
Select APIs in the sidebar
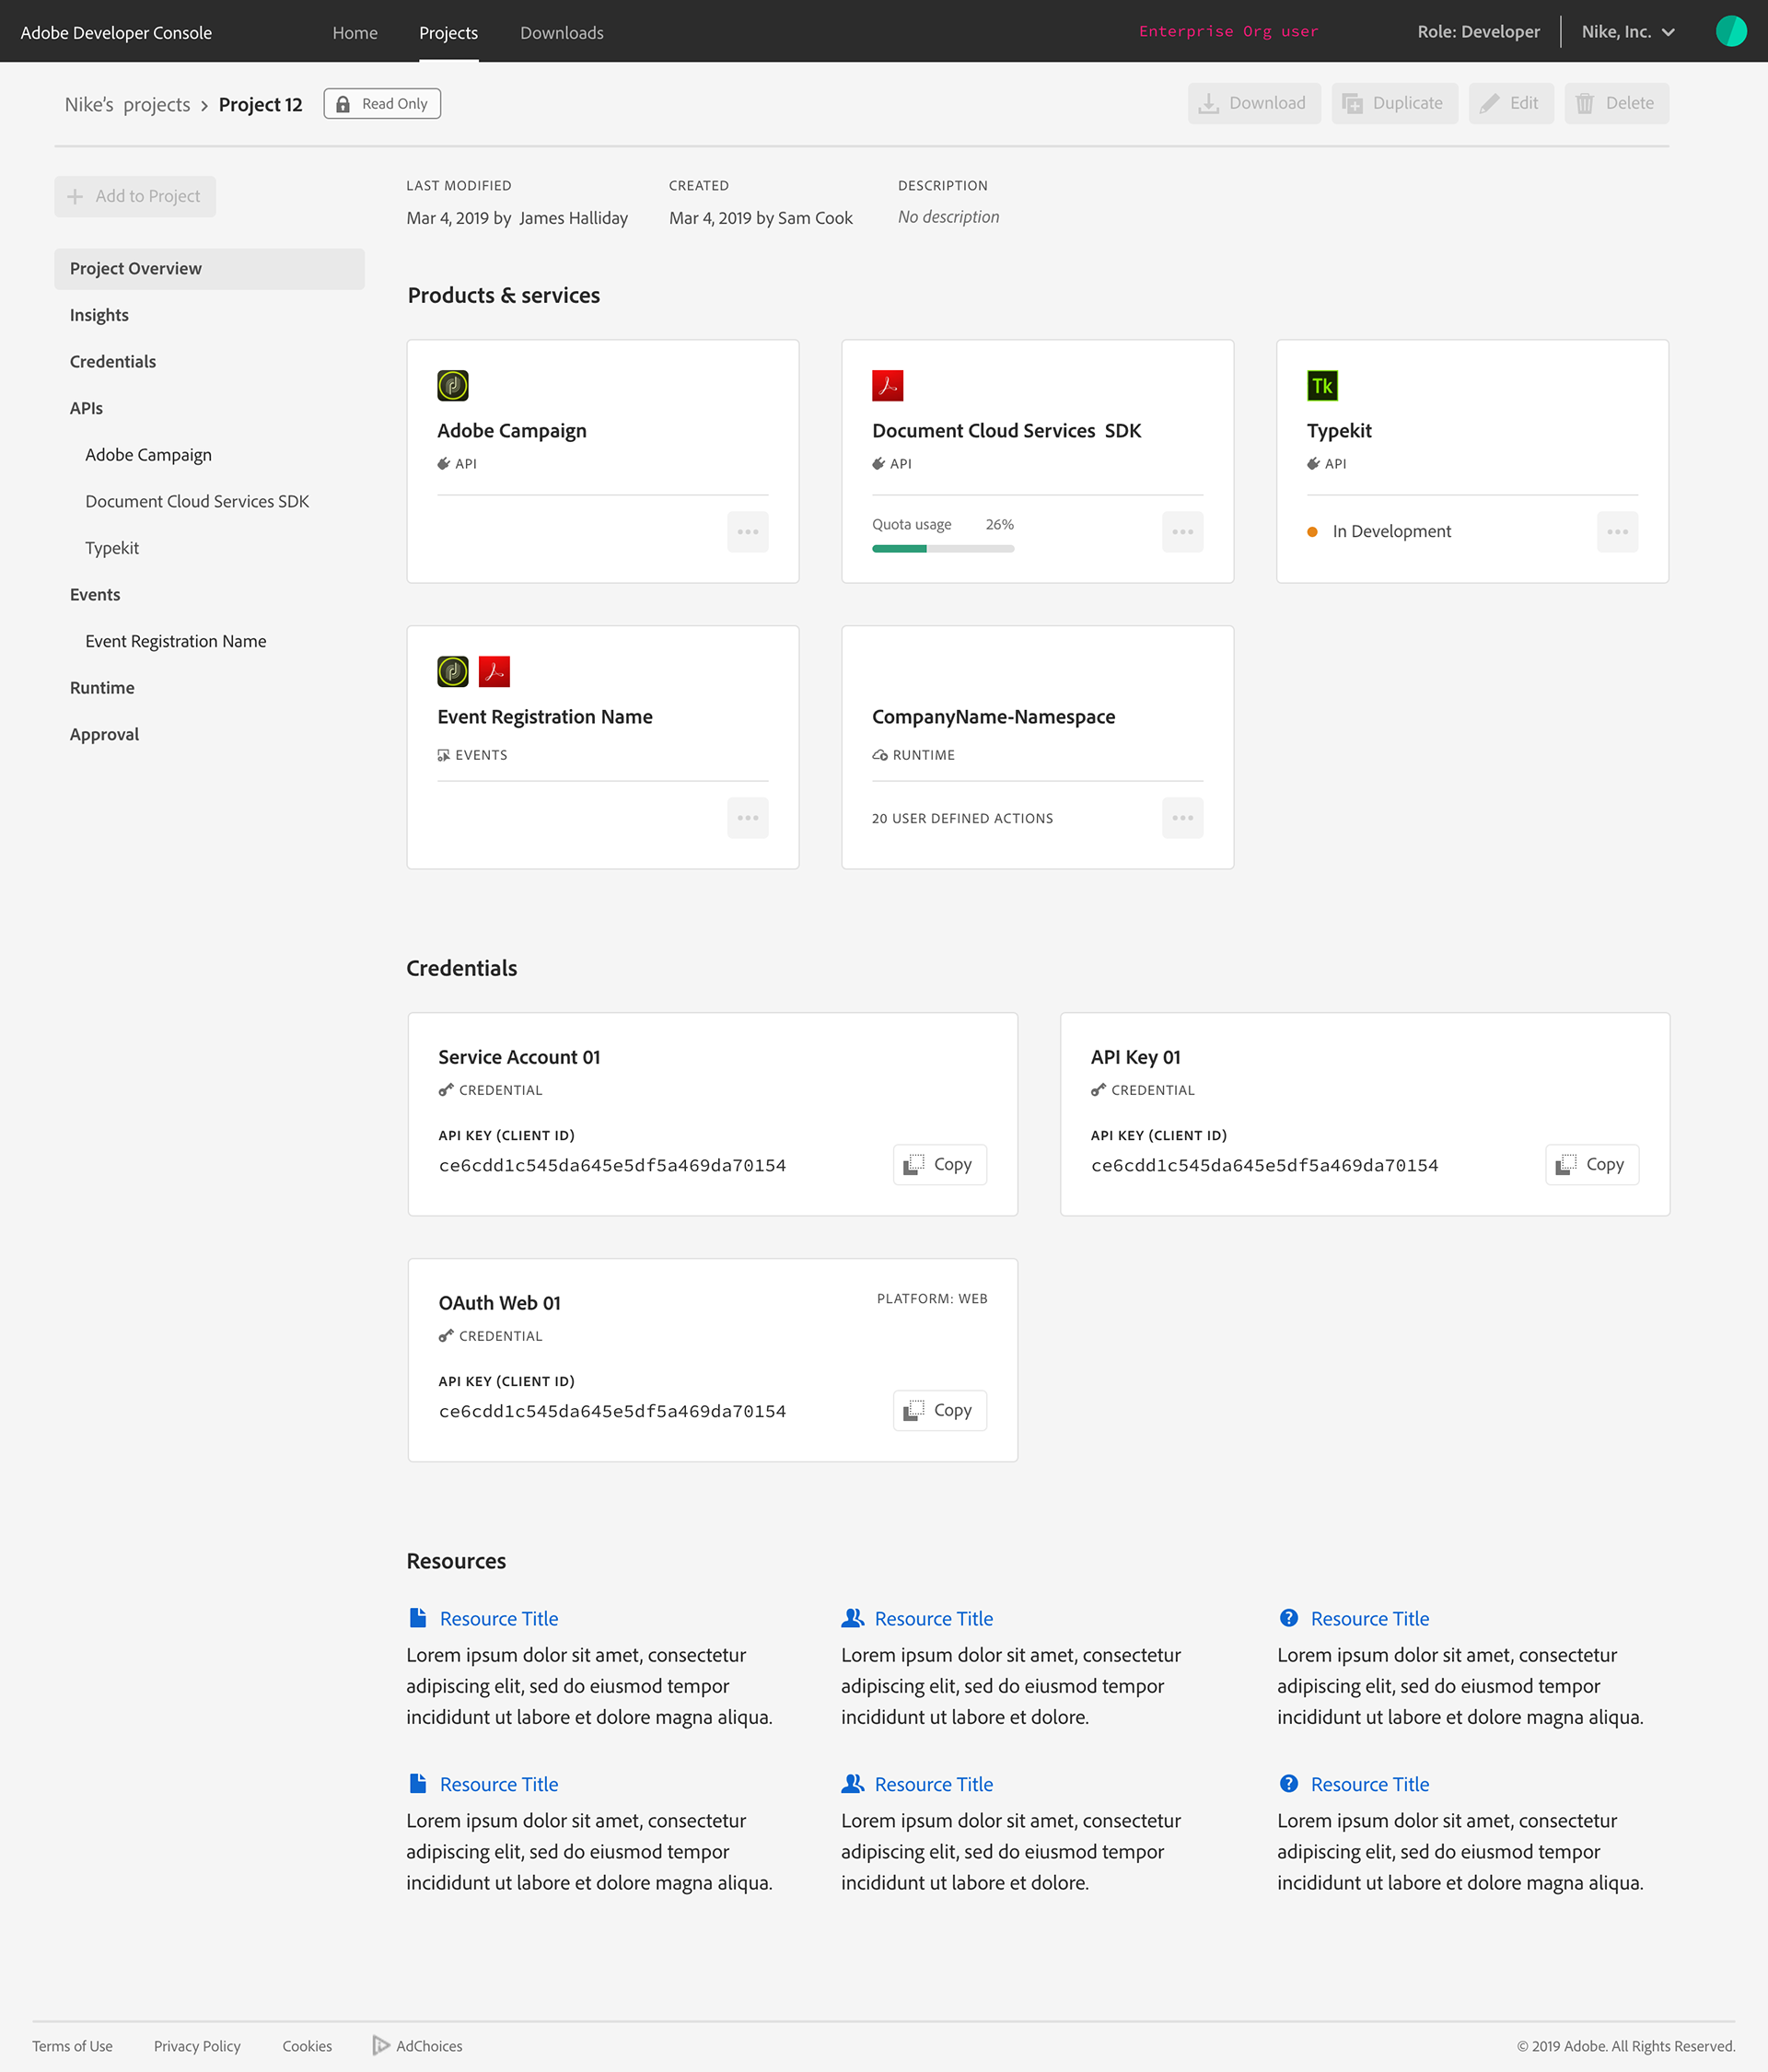(x=86, y=408)
